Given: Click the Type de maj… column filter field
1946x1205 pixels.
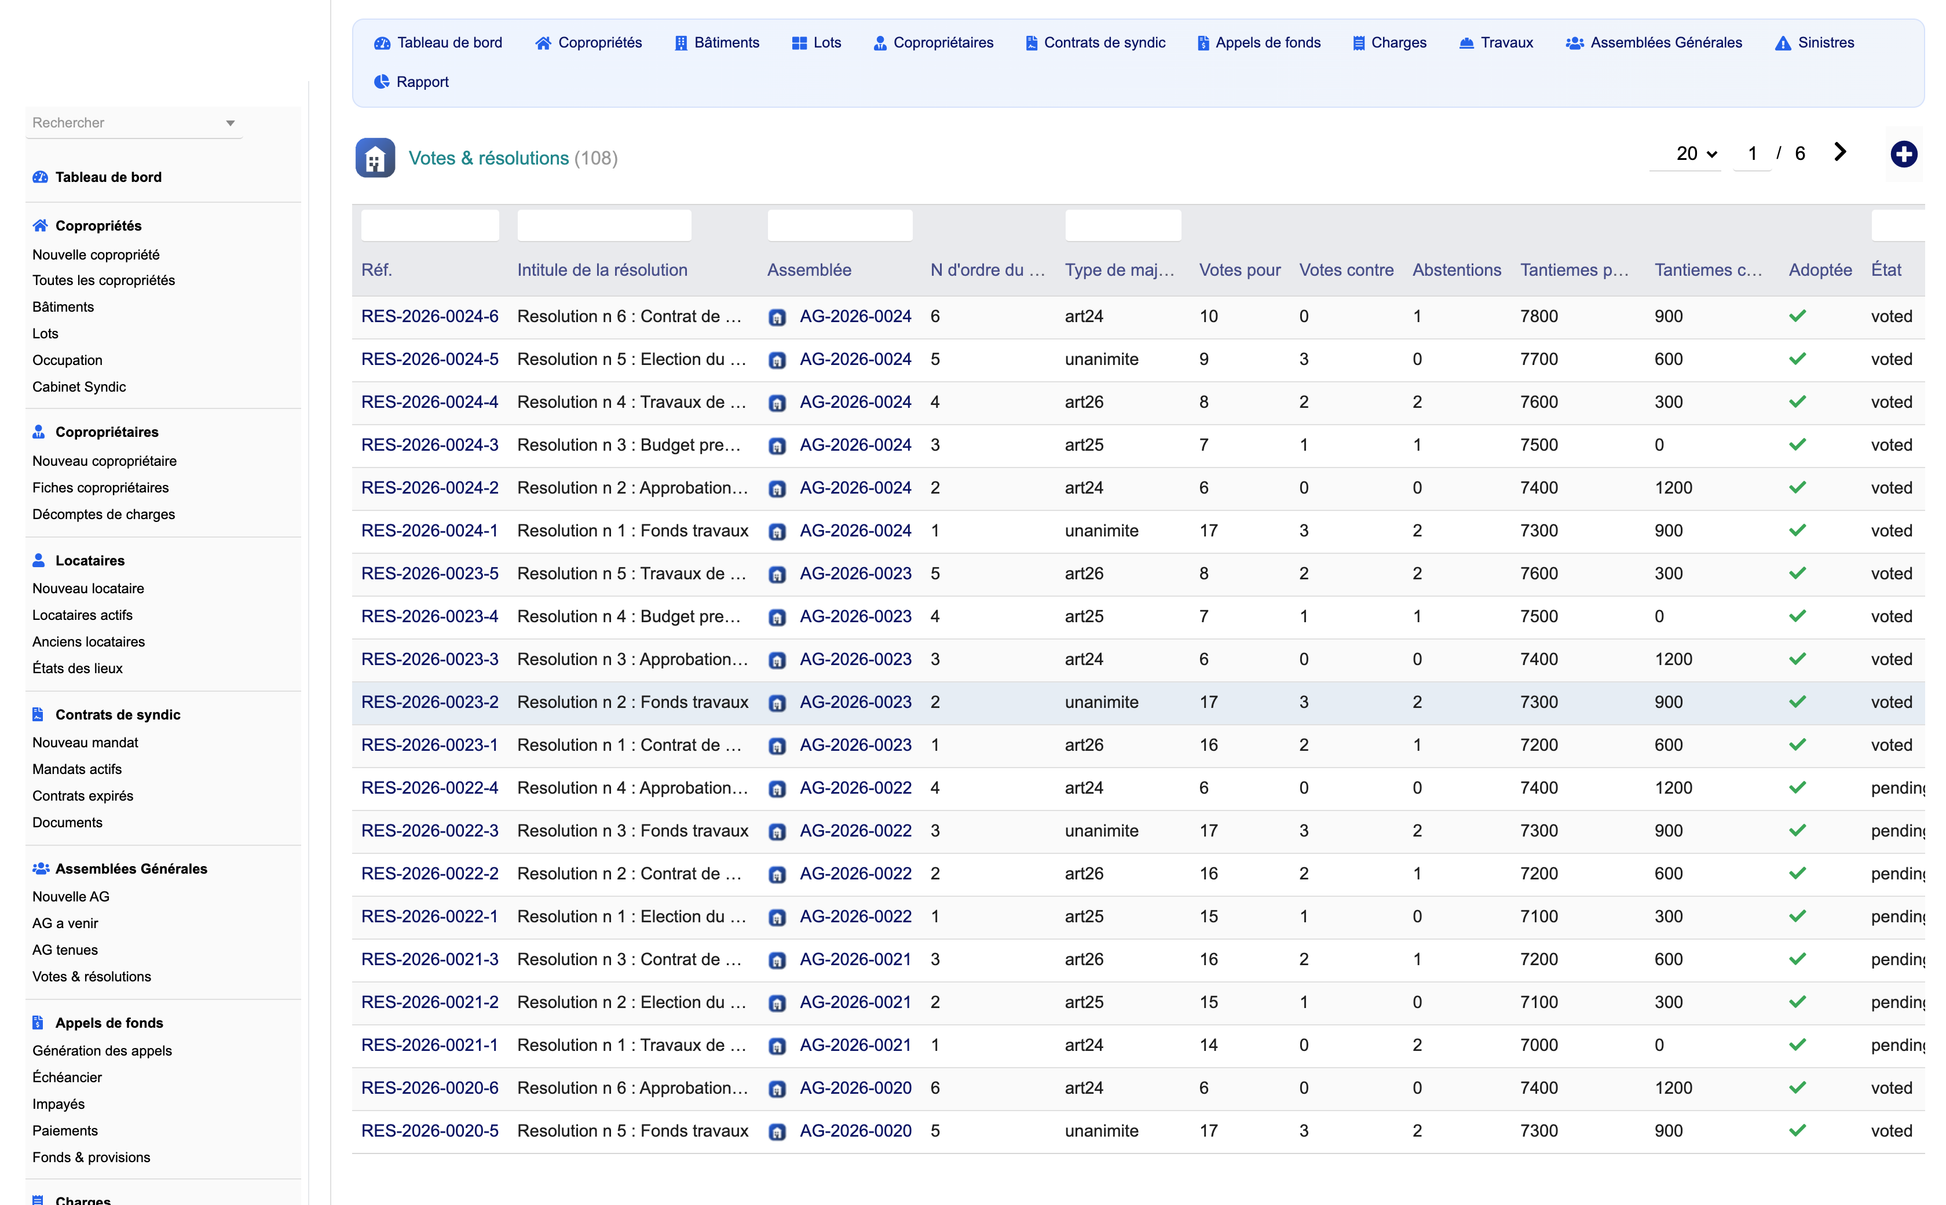Looking at the screenshot, I should [1122, 225].
